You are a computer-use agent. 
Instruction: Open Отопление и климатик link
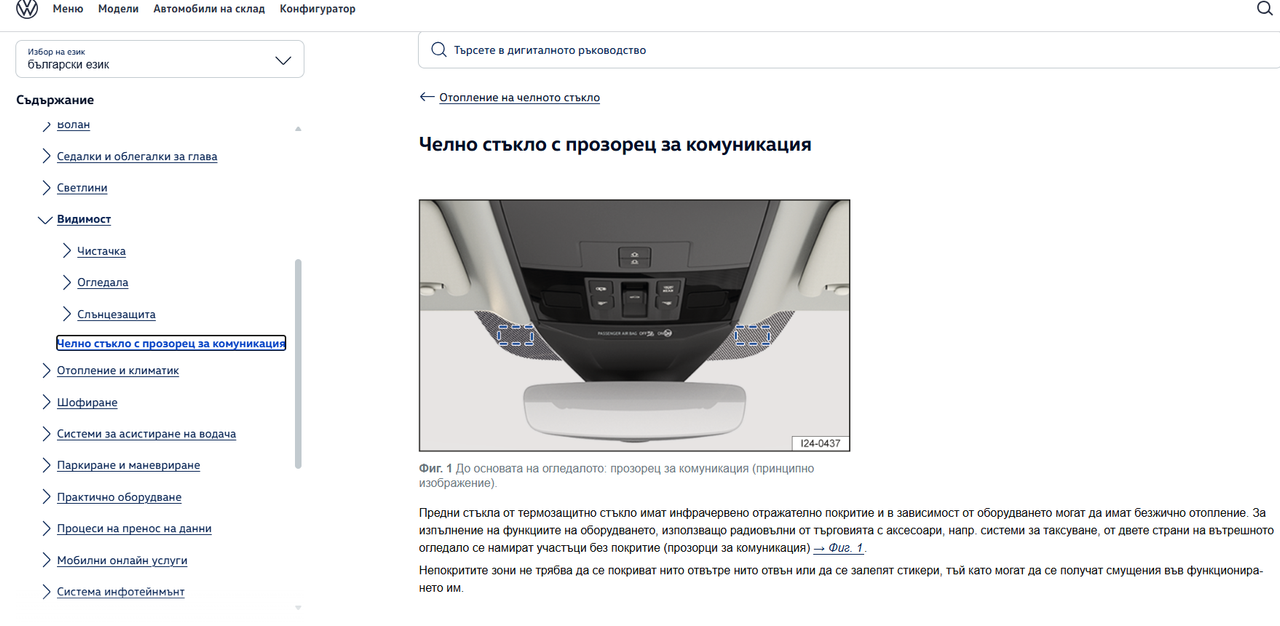click(x=118, y=370)
